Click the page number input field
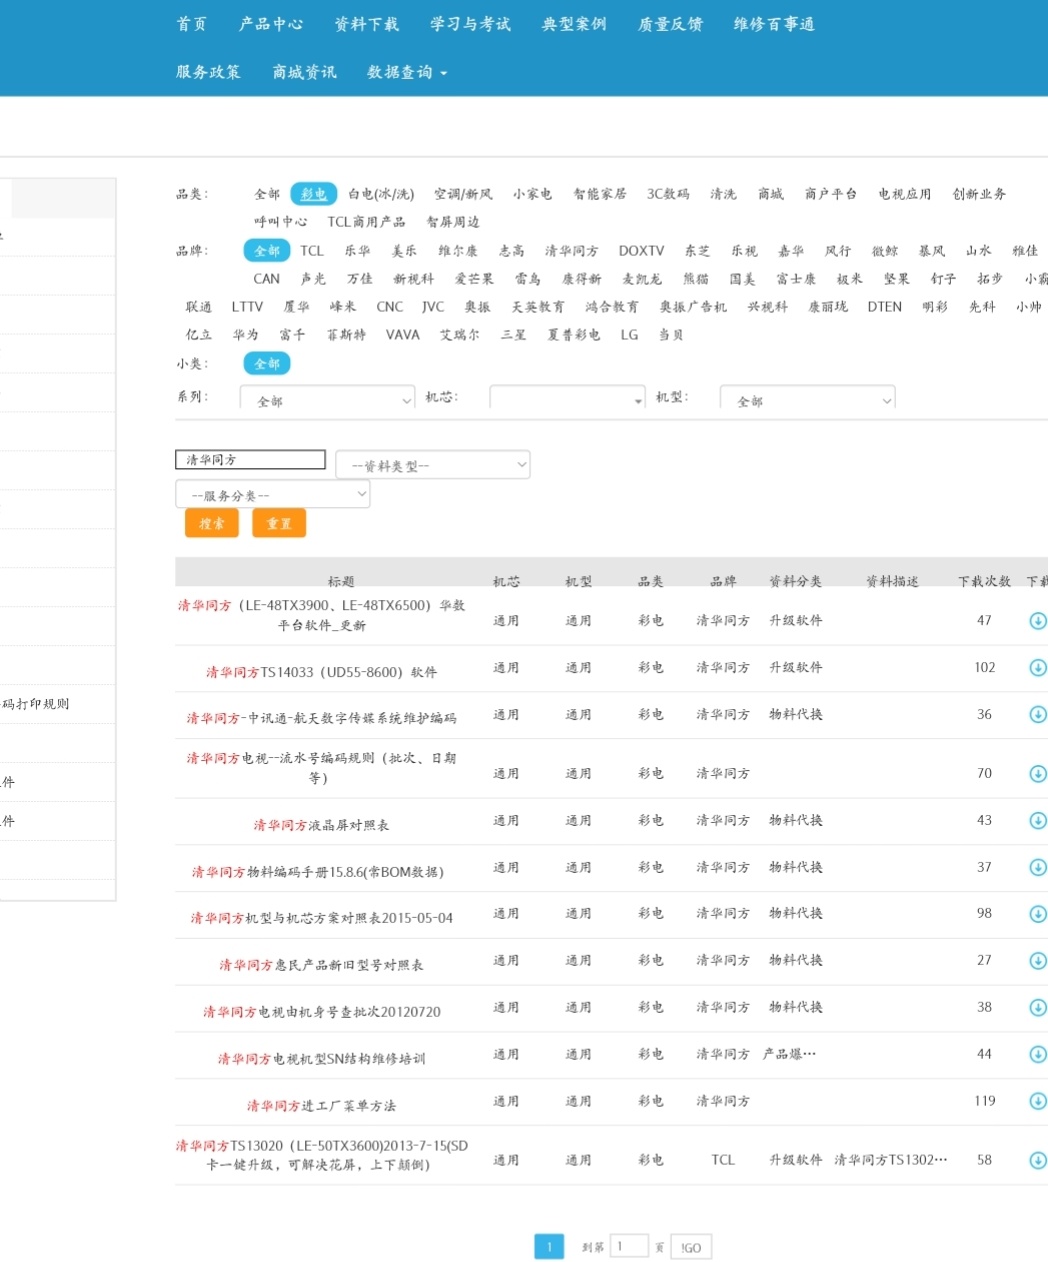Viewport: 1048px width, 1262px height. 629,1246
